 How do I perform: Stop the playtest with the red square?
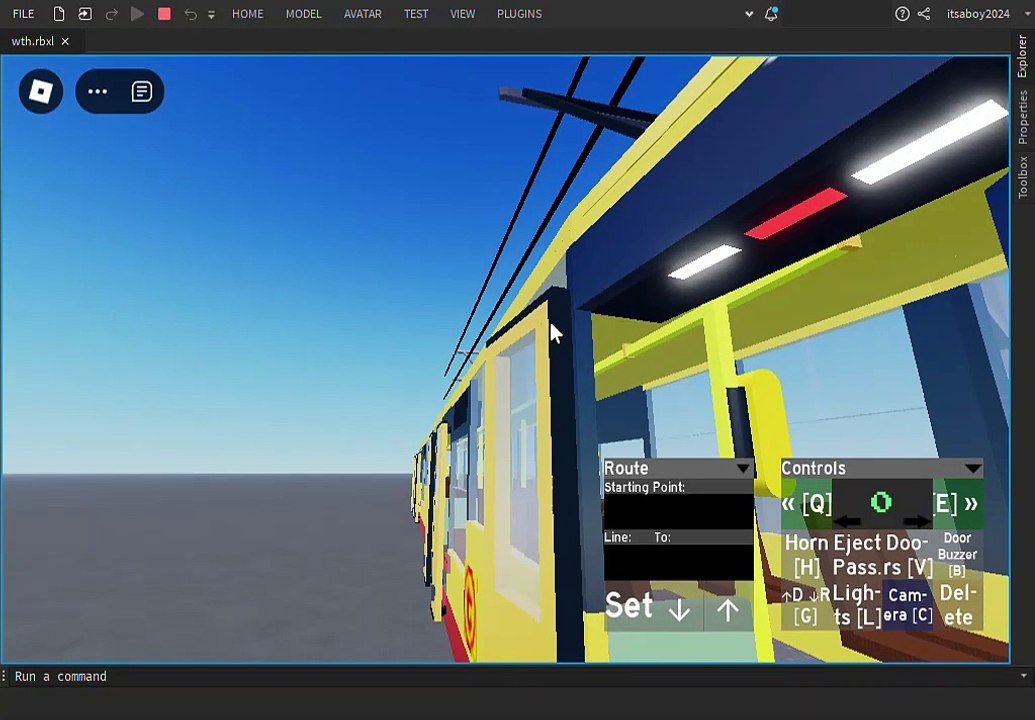[164, 14]
